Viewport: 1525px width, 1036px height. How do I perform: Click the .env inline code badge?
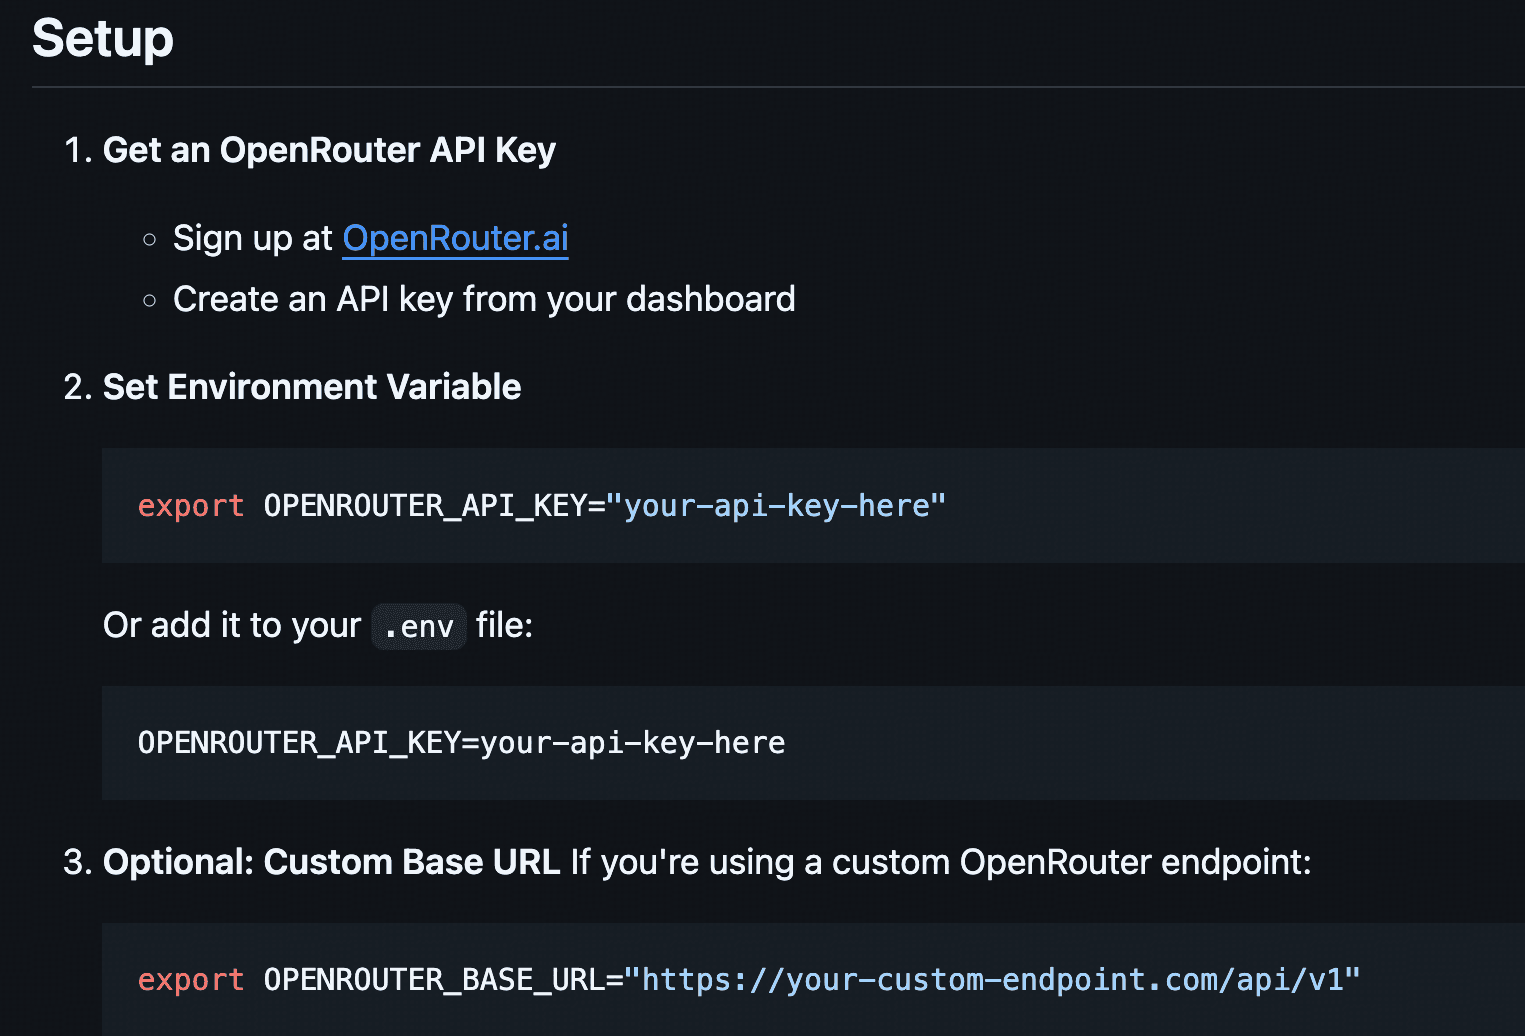419,627
